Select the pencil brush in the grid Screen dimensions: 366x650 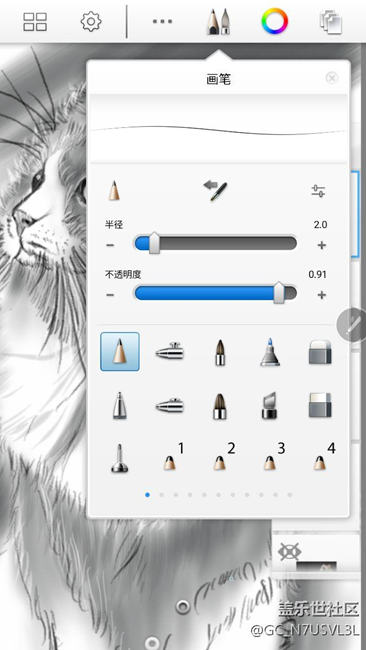[120, 352]
